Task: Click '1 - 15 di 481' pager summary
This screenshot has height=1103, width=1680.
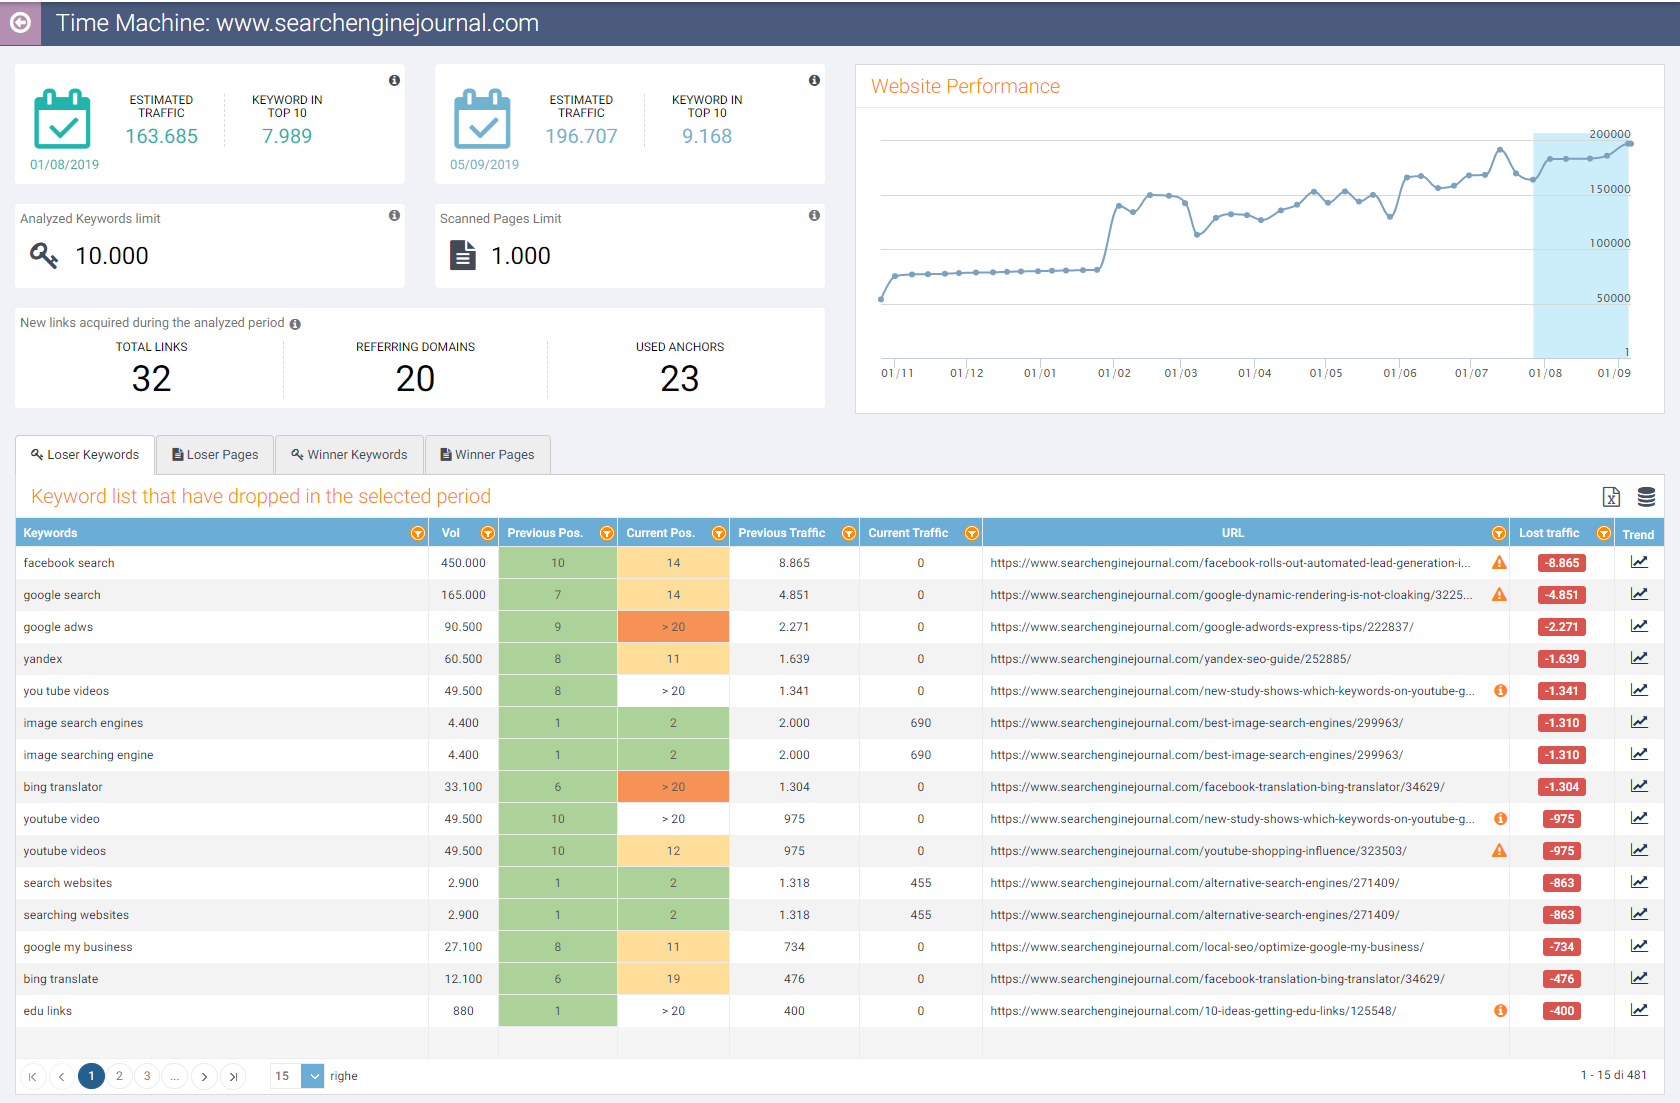Action: tap(1613, 1075)
